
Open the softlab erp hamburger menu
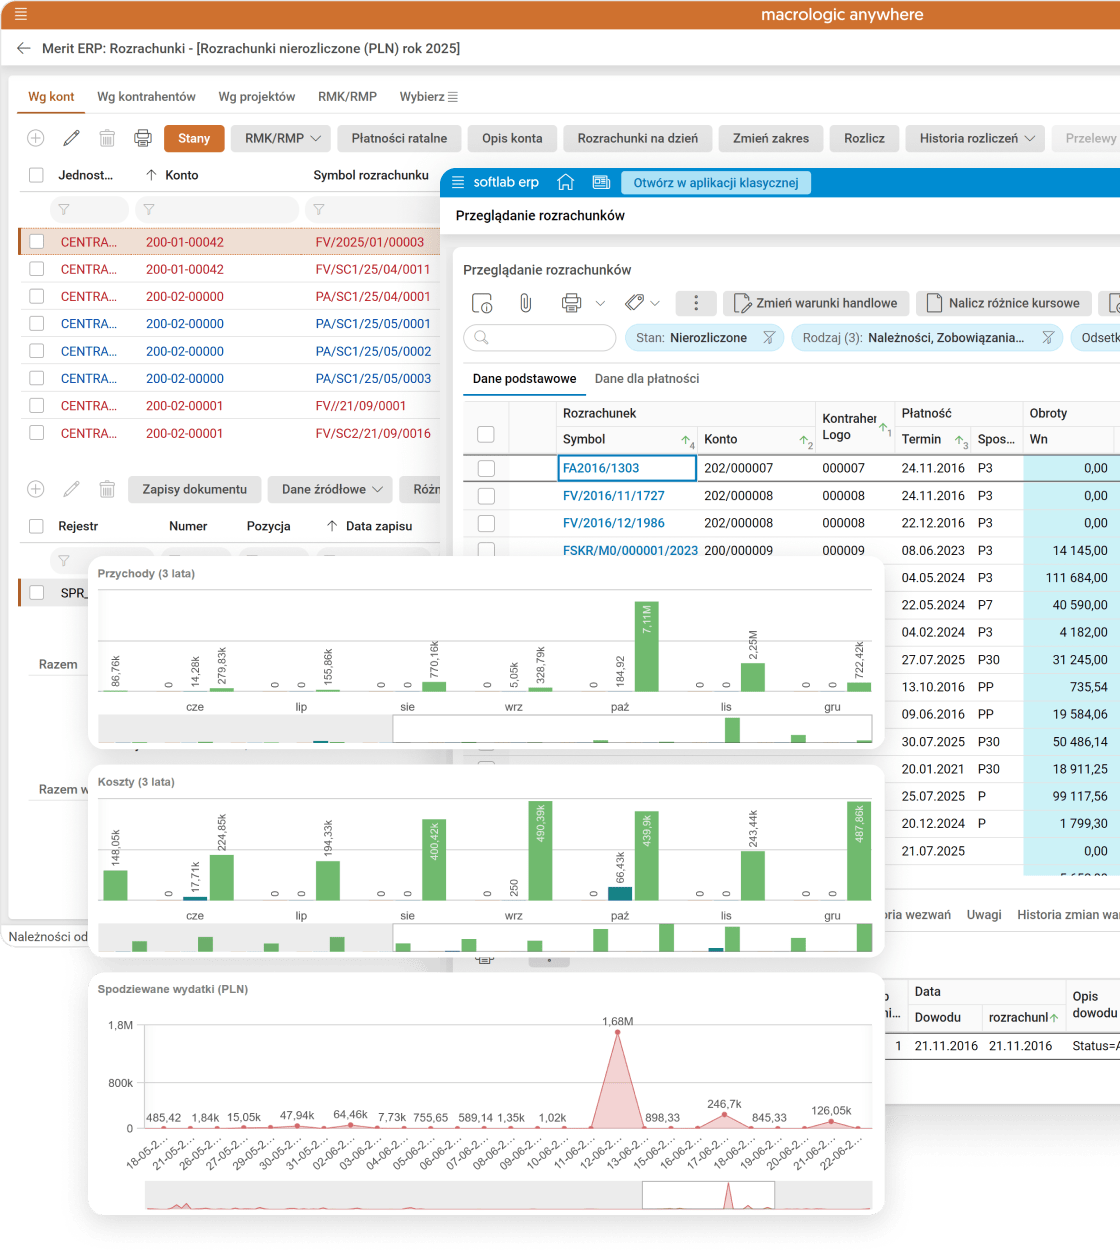(x=458, y=182)
